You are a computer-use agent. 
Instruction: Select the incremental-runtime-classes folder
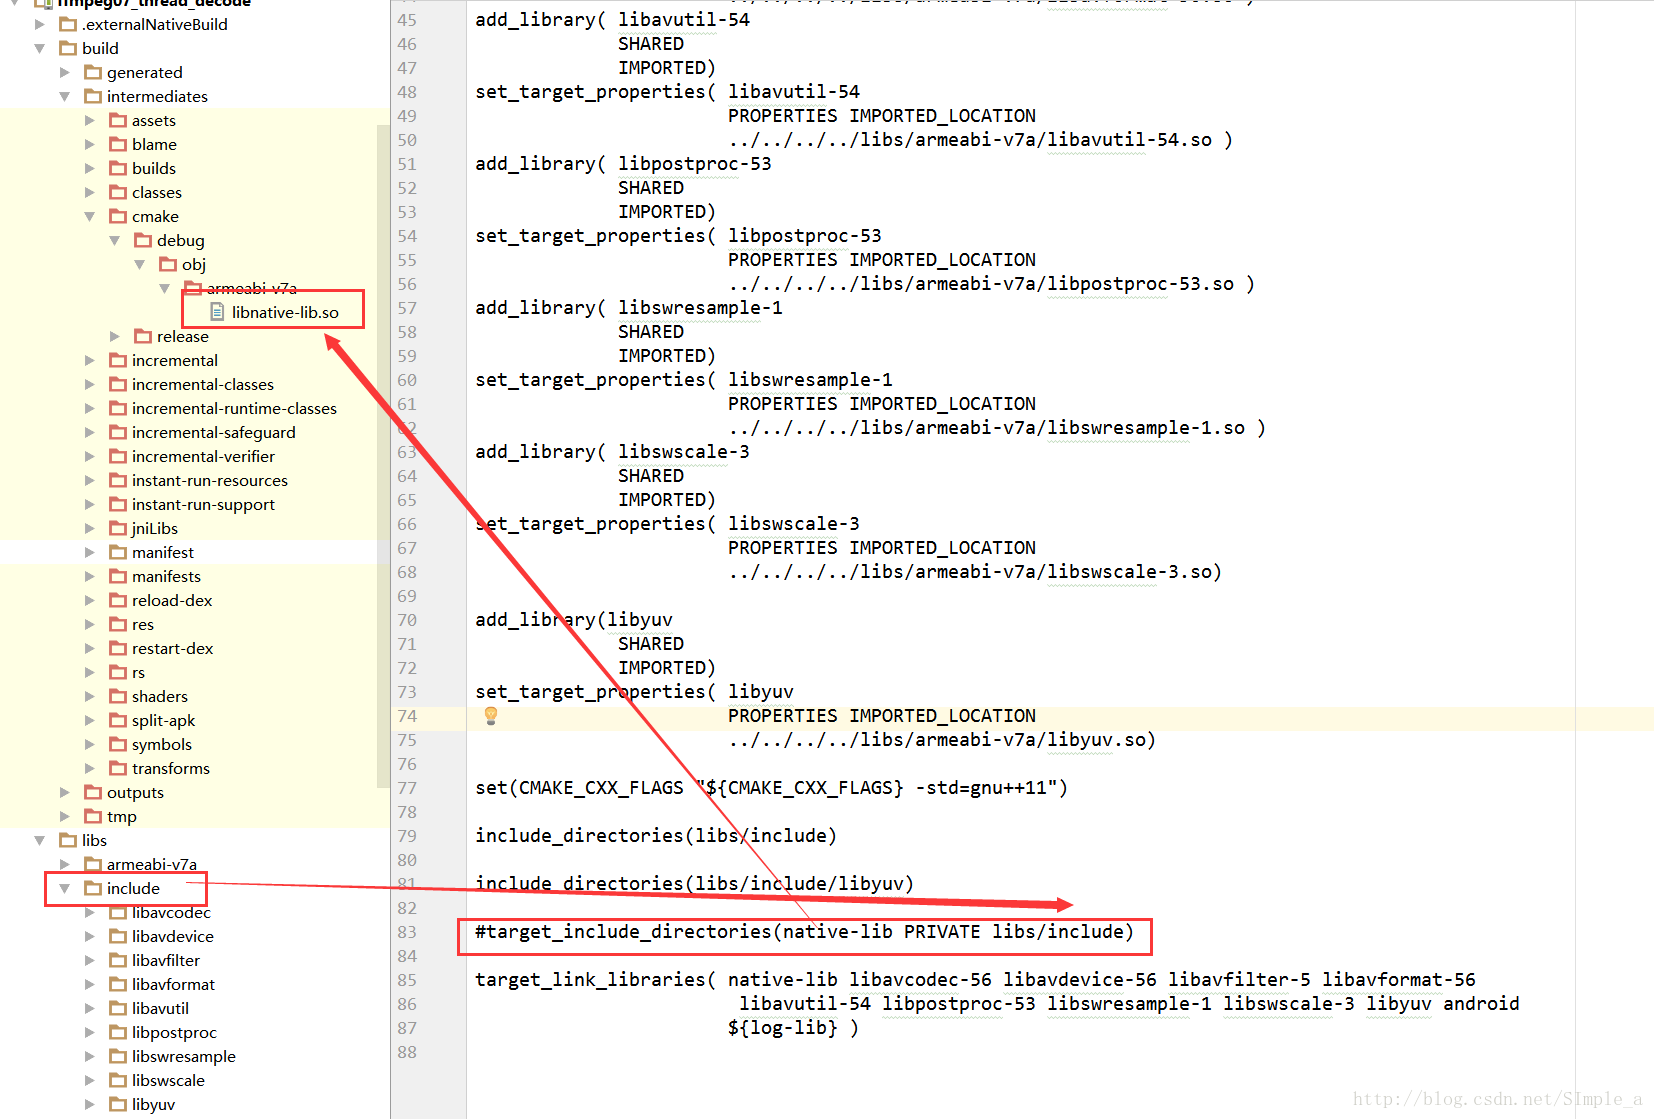tap(234, 408)
